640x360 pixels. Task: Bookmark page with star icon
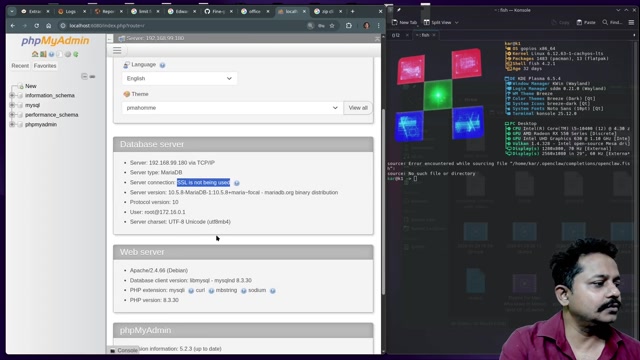click(x=332, y=25)
